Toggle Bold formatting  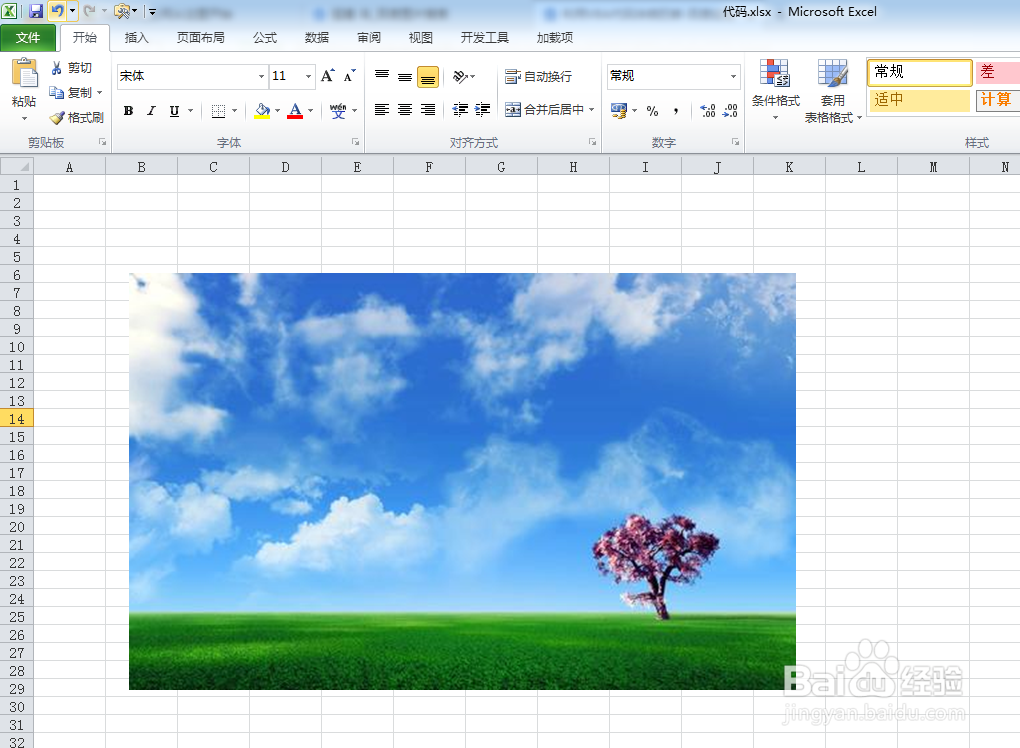(128, 111)
